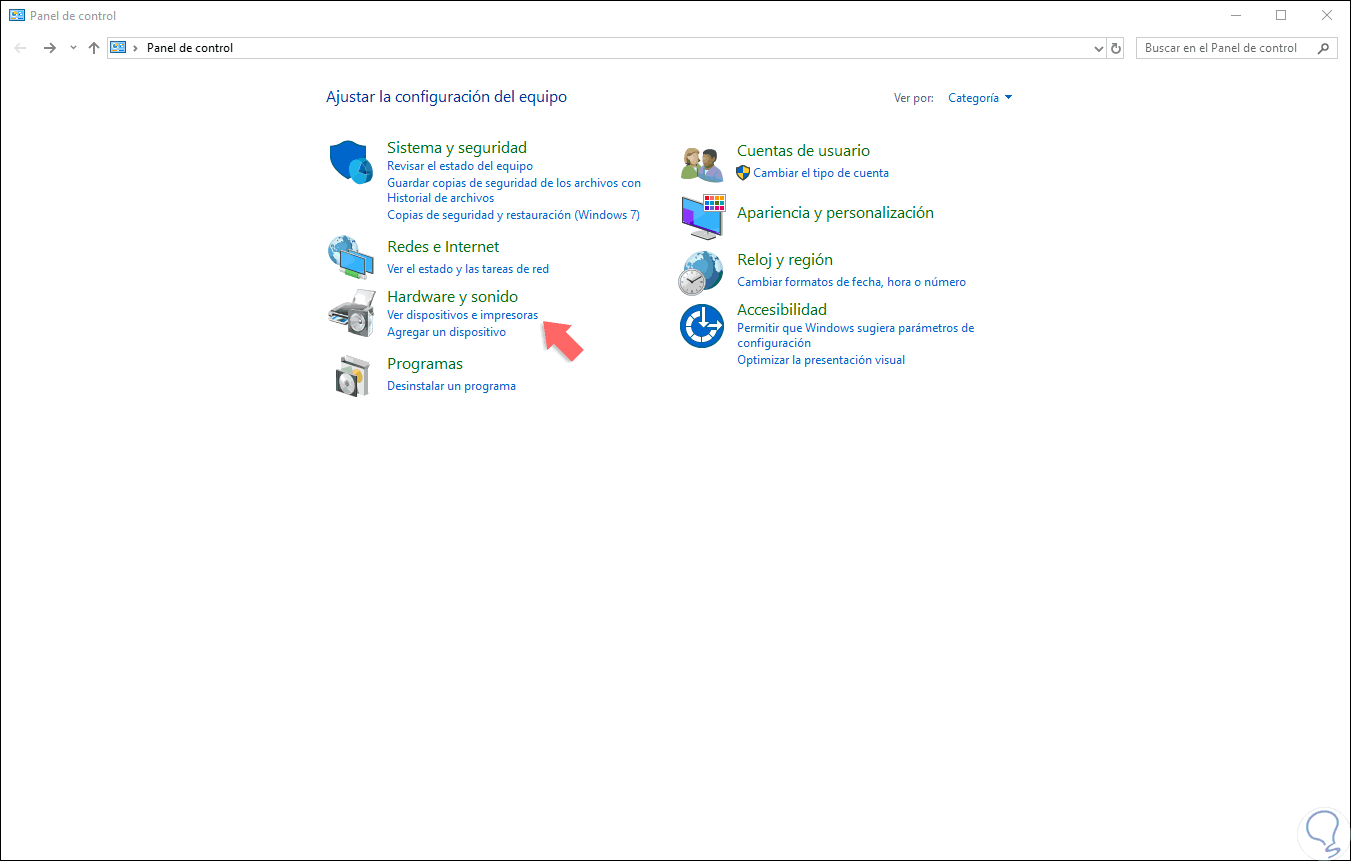Expand the breadcrumb chevron before Panel de control
Image resolution: width=1351 pixels, height=861 pixels.
135,48
